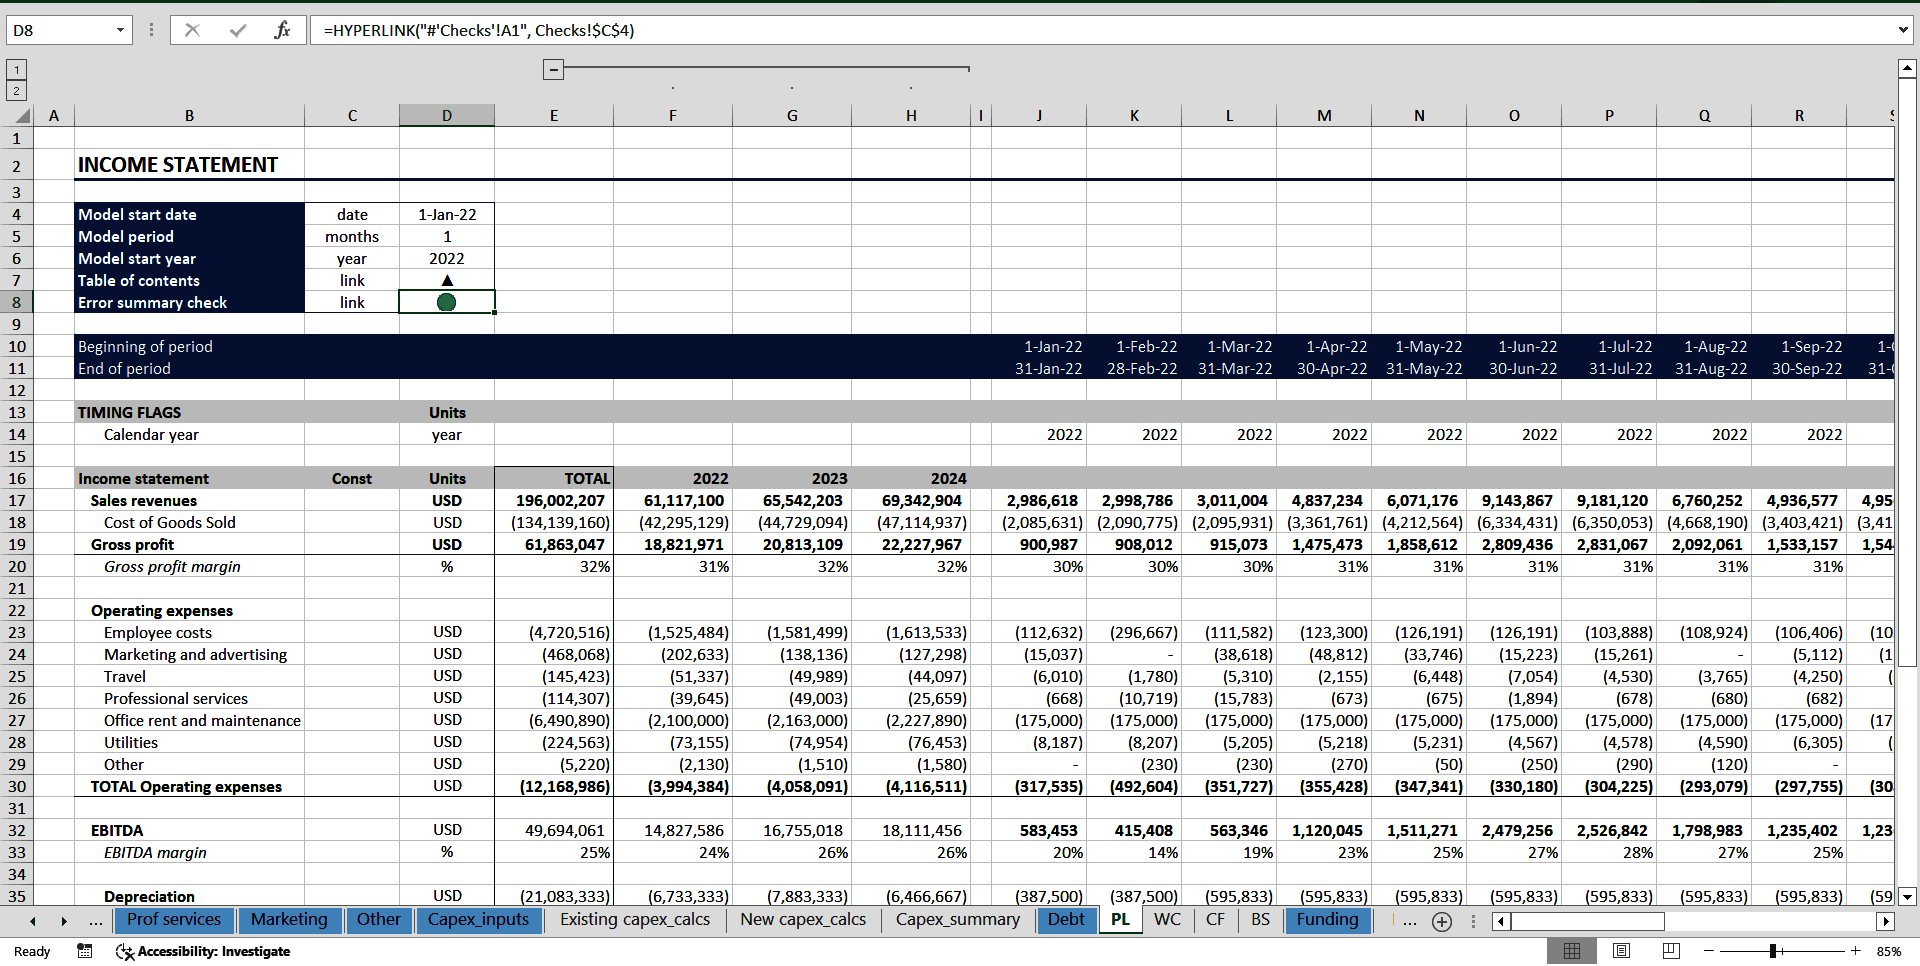Switch to Page Layout view icon
The image size is (1920, 966).
click(1621, 951)
